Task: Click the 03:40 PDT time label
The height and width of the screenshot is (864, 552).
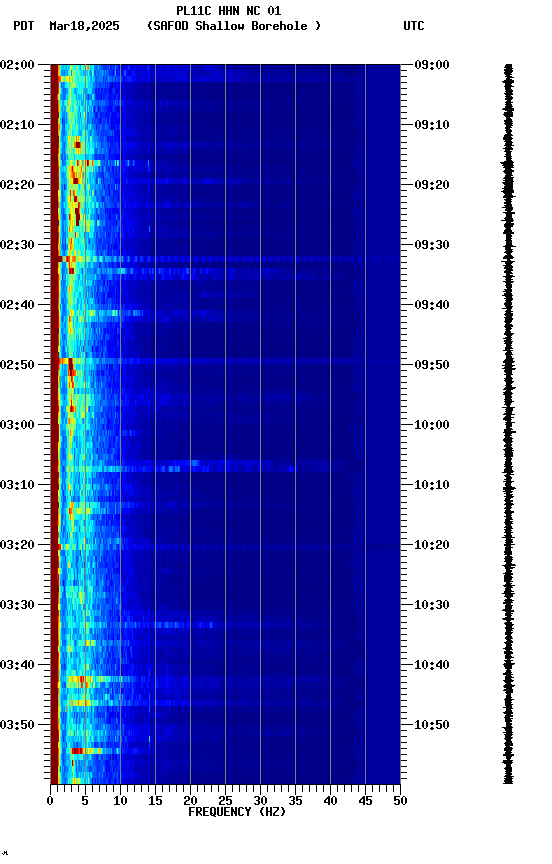Action: (17, 665)
